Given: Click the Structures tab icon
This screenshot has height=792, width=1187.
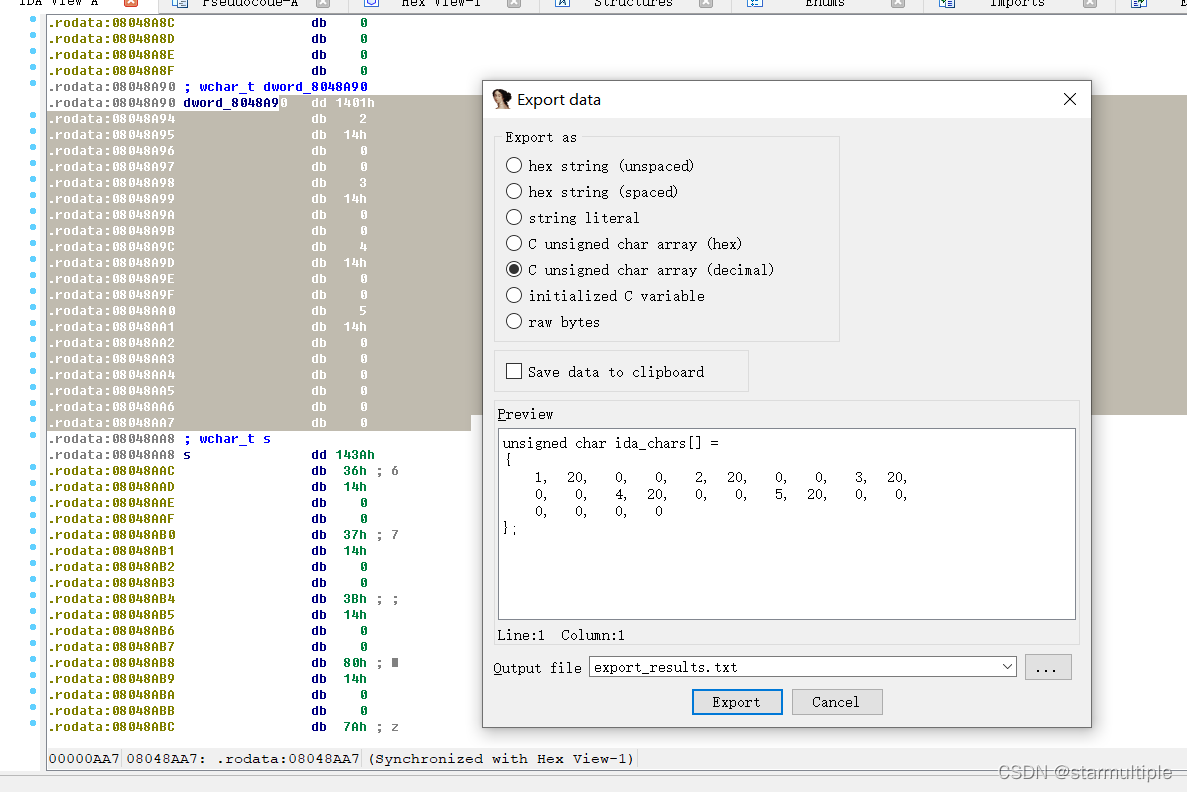Looking at the screenshot, I should click(x=562, y=3).
